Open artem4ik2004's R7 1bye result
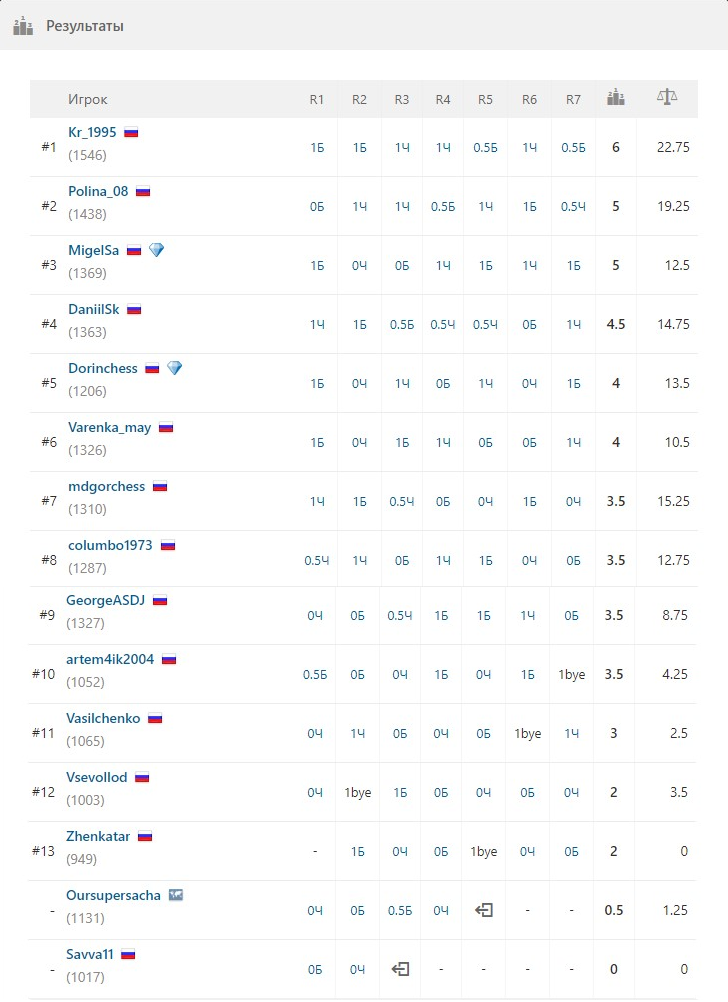Viewport: 728px width, 1002px height. [x=571, y=675]
